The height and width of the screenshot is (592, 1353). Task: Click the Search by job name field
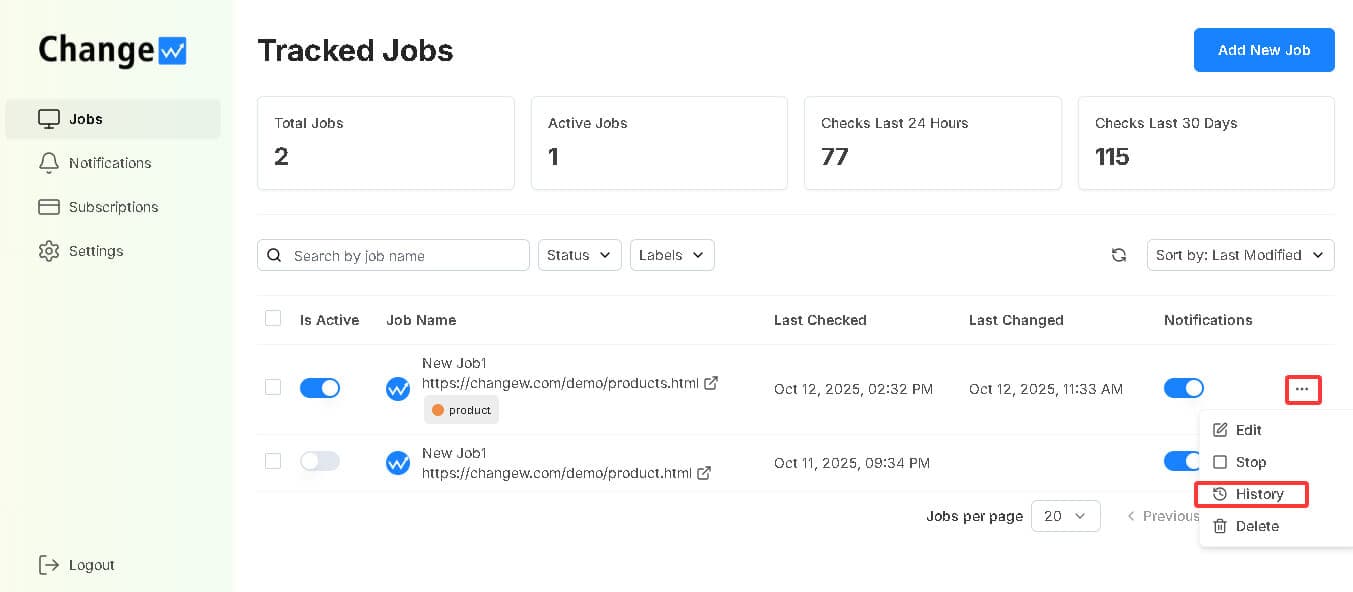pos(405,256)
